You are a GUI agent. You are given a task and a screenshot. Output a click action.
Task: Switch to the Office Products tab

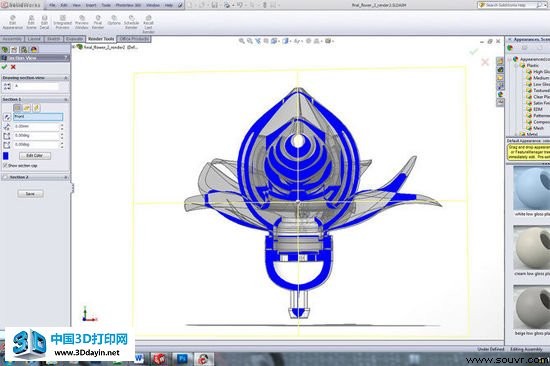click(x=134, y=39)
